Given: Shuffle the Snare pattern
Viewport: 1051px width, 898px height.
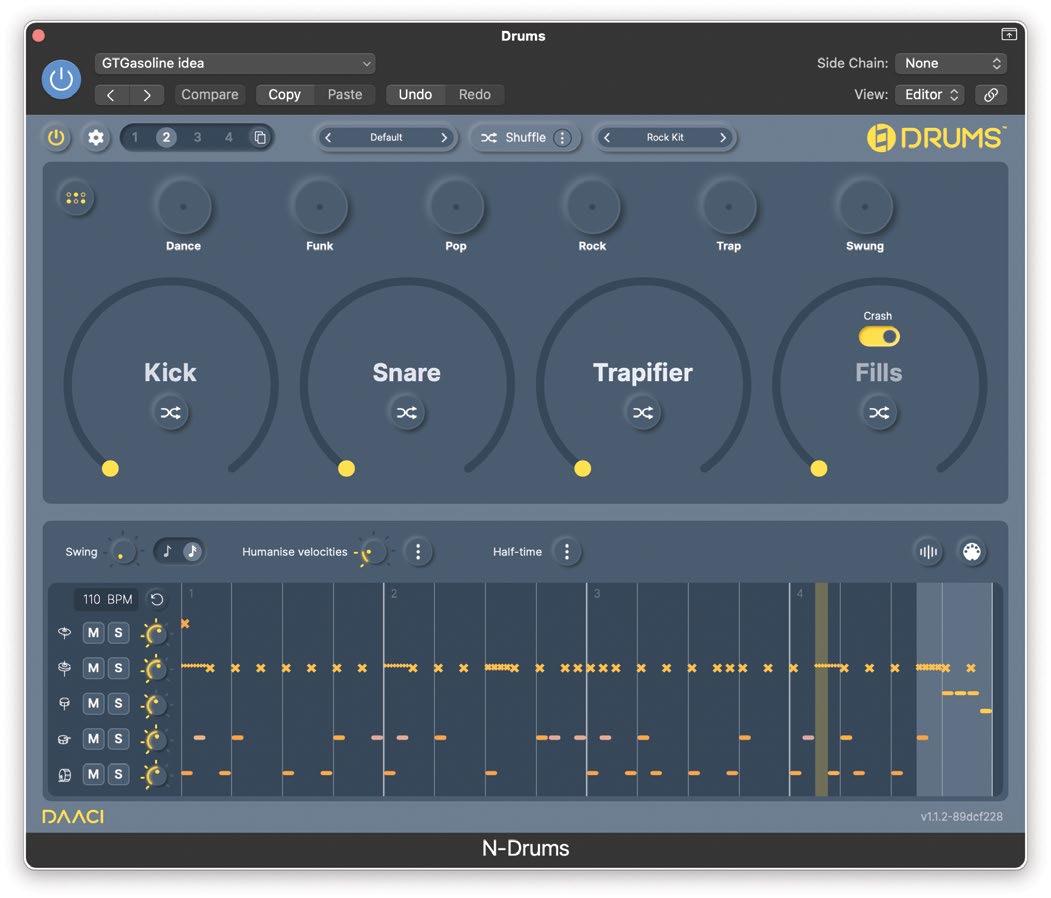Looking at the screenshot, I should point(406,412).
